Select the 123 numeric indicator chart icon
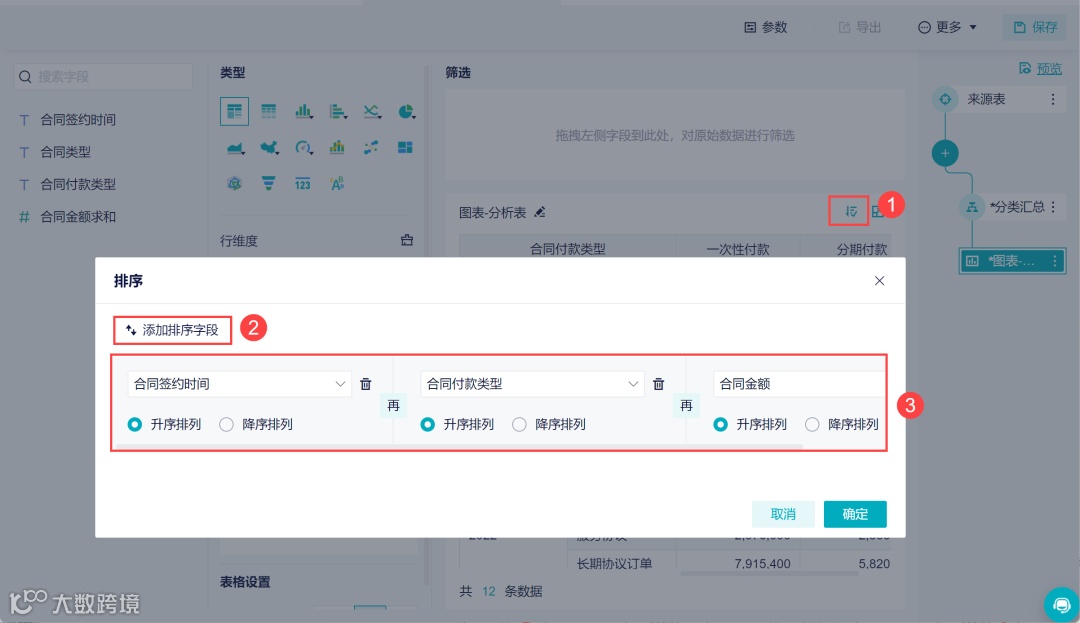Viewport: 1080px width, 623px height. pos(302,183)
